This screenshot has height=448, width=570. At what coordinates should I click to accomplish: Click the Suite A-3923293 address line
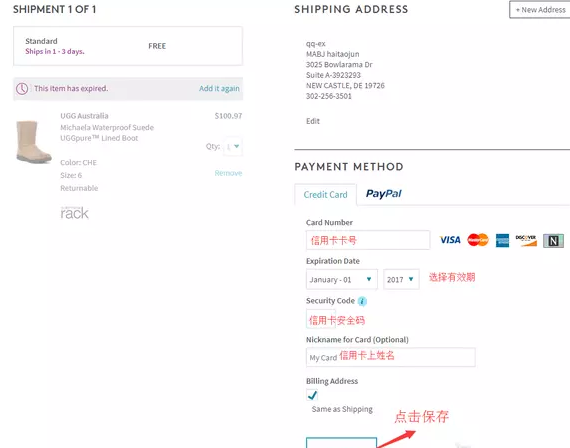coord(333,75)
